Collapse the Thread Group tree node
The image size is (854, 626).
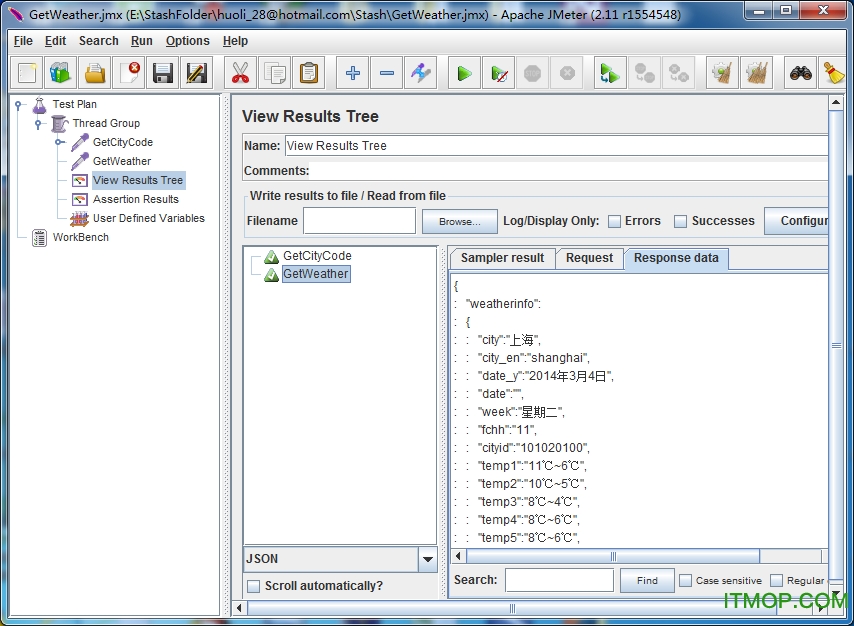[39, 123]
